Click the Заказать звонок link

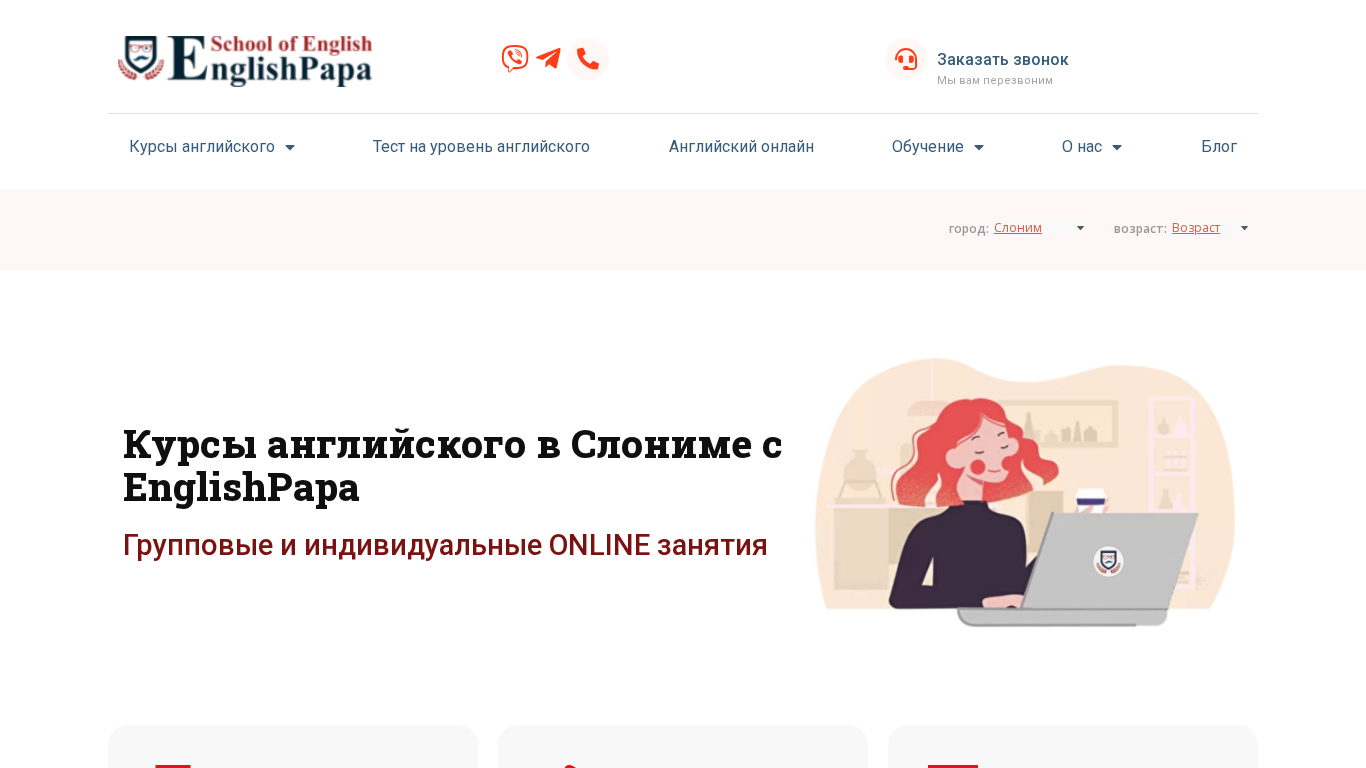pyautogui.click(x=1003, y=59)
